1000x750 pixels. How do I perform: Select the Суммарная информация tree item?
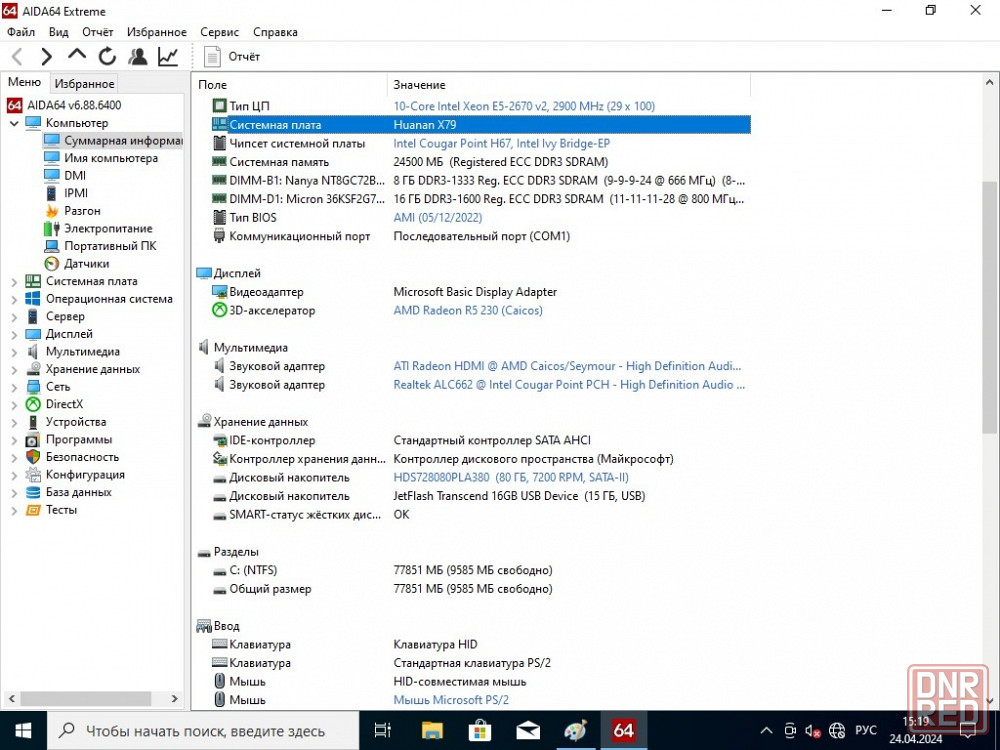click(x=122, y=140)
